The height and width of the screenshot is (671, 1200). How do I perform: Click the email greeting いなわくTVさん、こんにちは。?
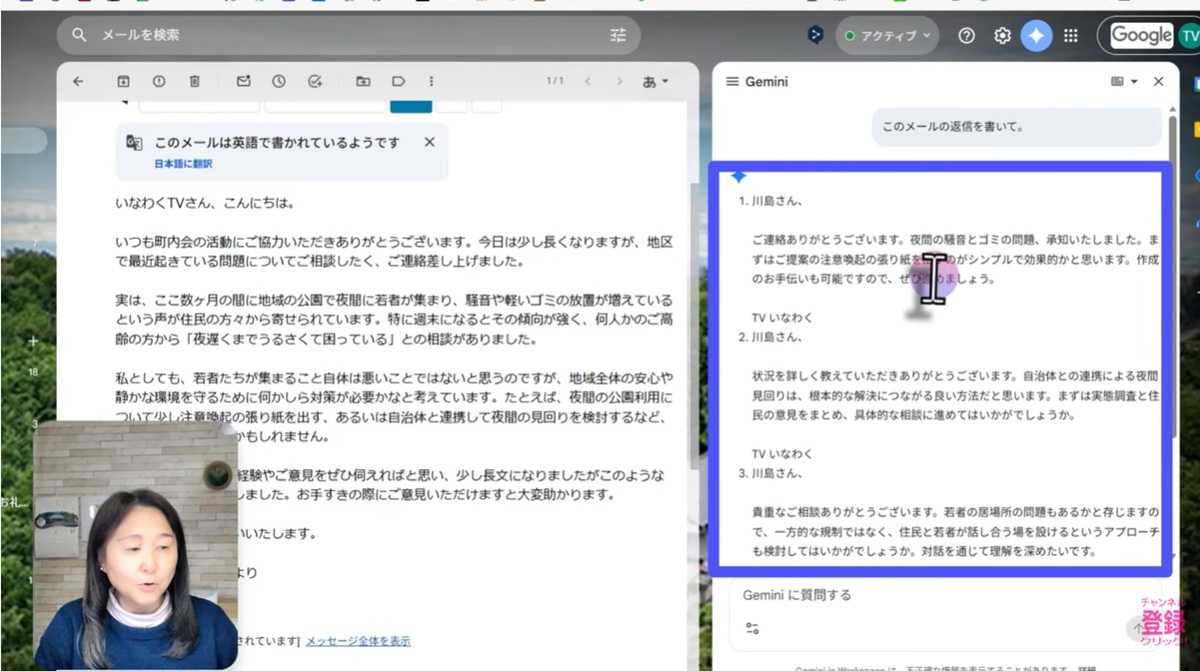[205, 203]
